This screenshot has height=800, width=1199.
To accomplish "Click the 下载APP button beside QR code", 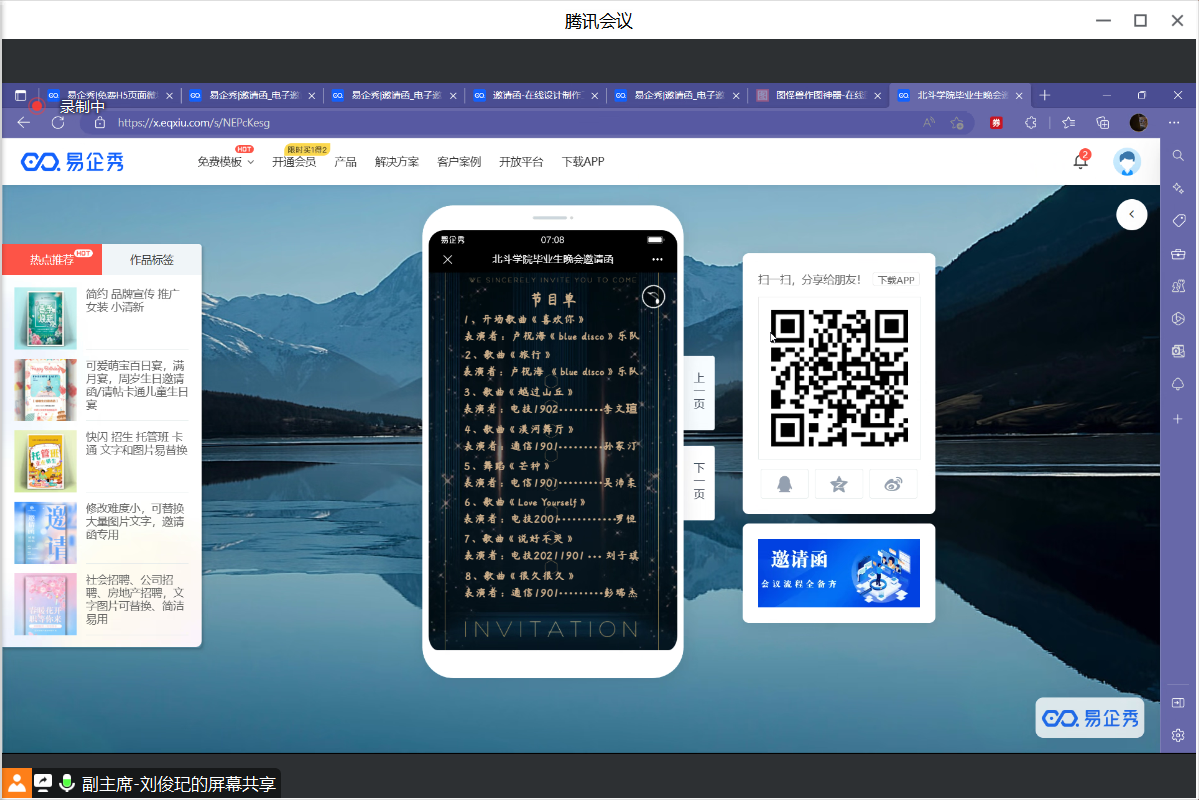I will point(895,280).
